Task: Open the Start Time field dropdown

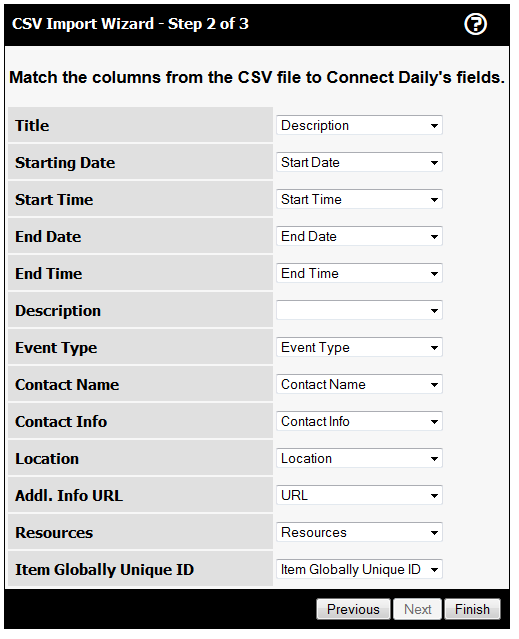Action: pyautogui.click(x=359, y=199)
